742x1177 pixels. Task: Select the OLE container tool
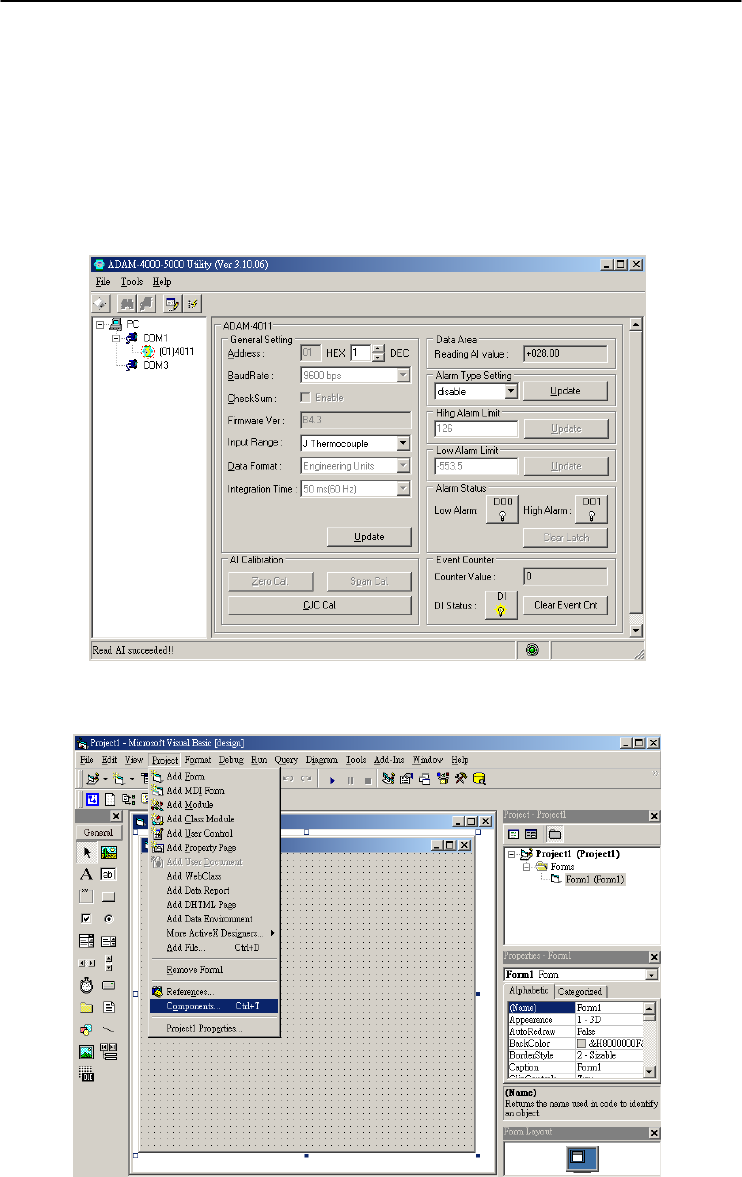tap(86, 1074)
